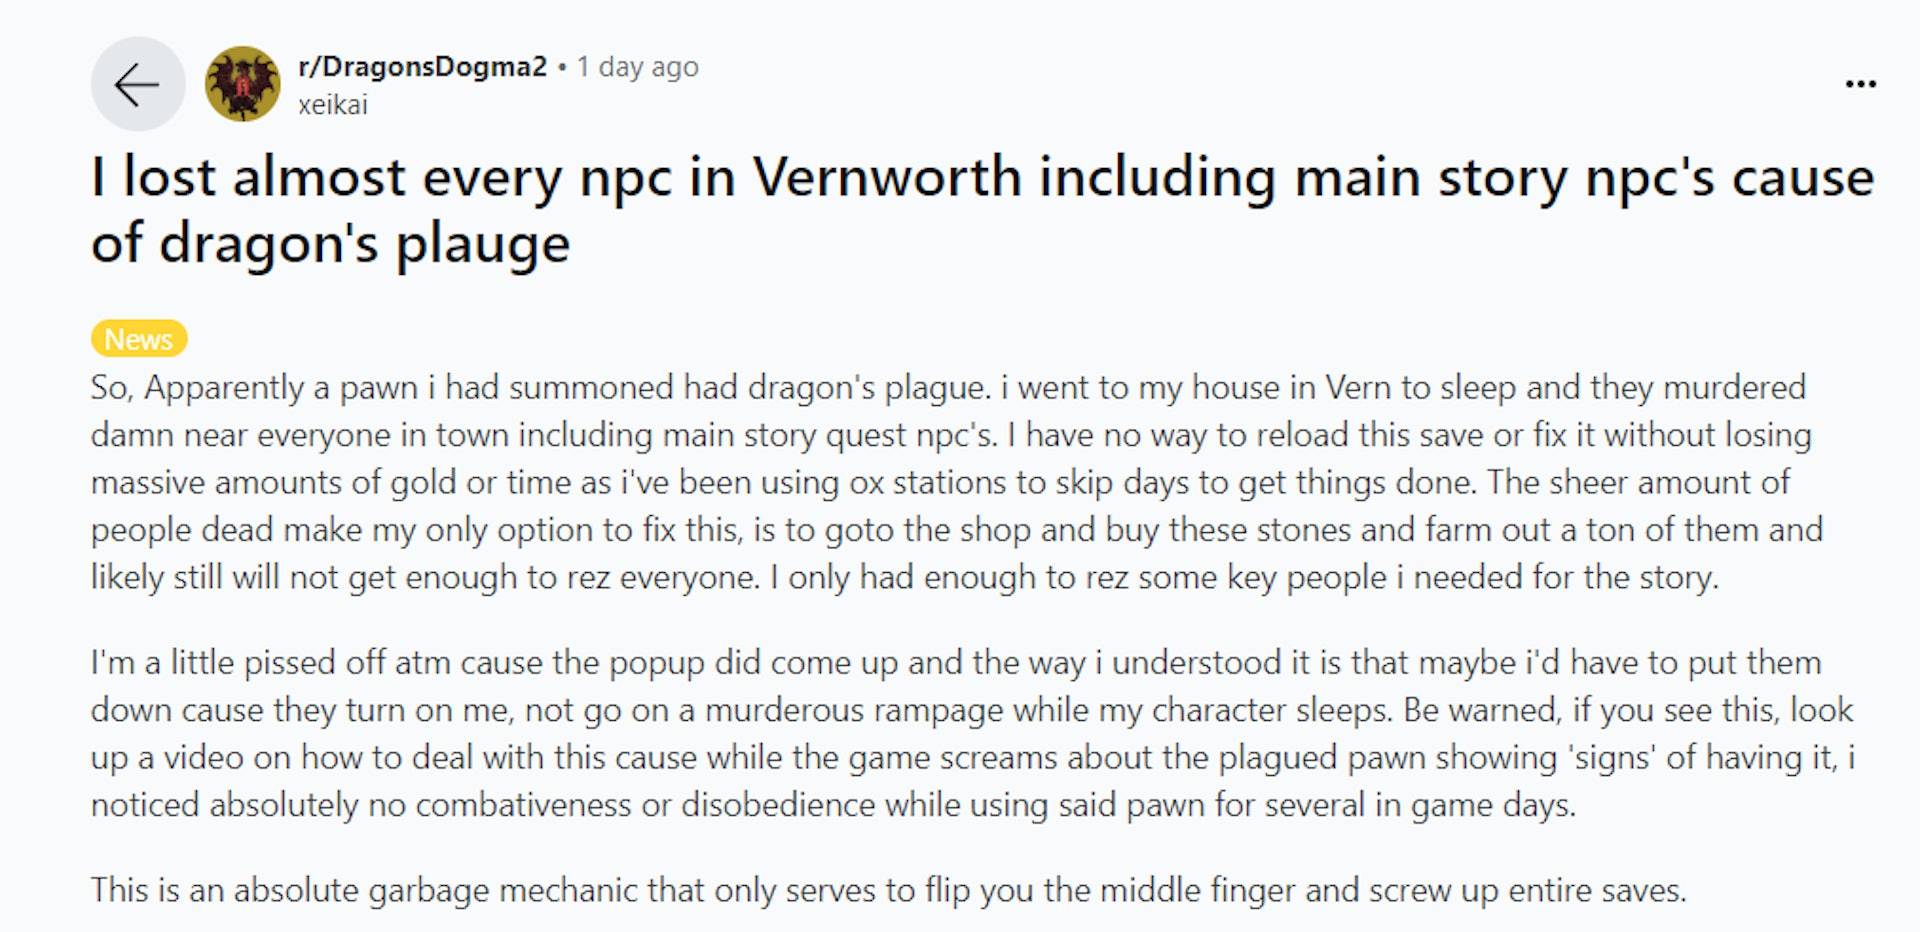The image size is (1920, 932).
Task: Click the back arrow button
Action: tap(137, 84)
